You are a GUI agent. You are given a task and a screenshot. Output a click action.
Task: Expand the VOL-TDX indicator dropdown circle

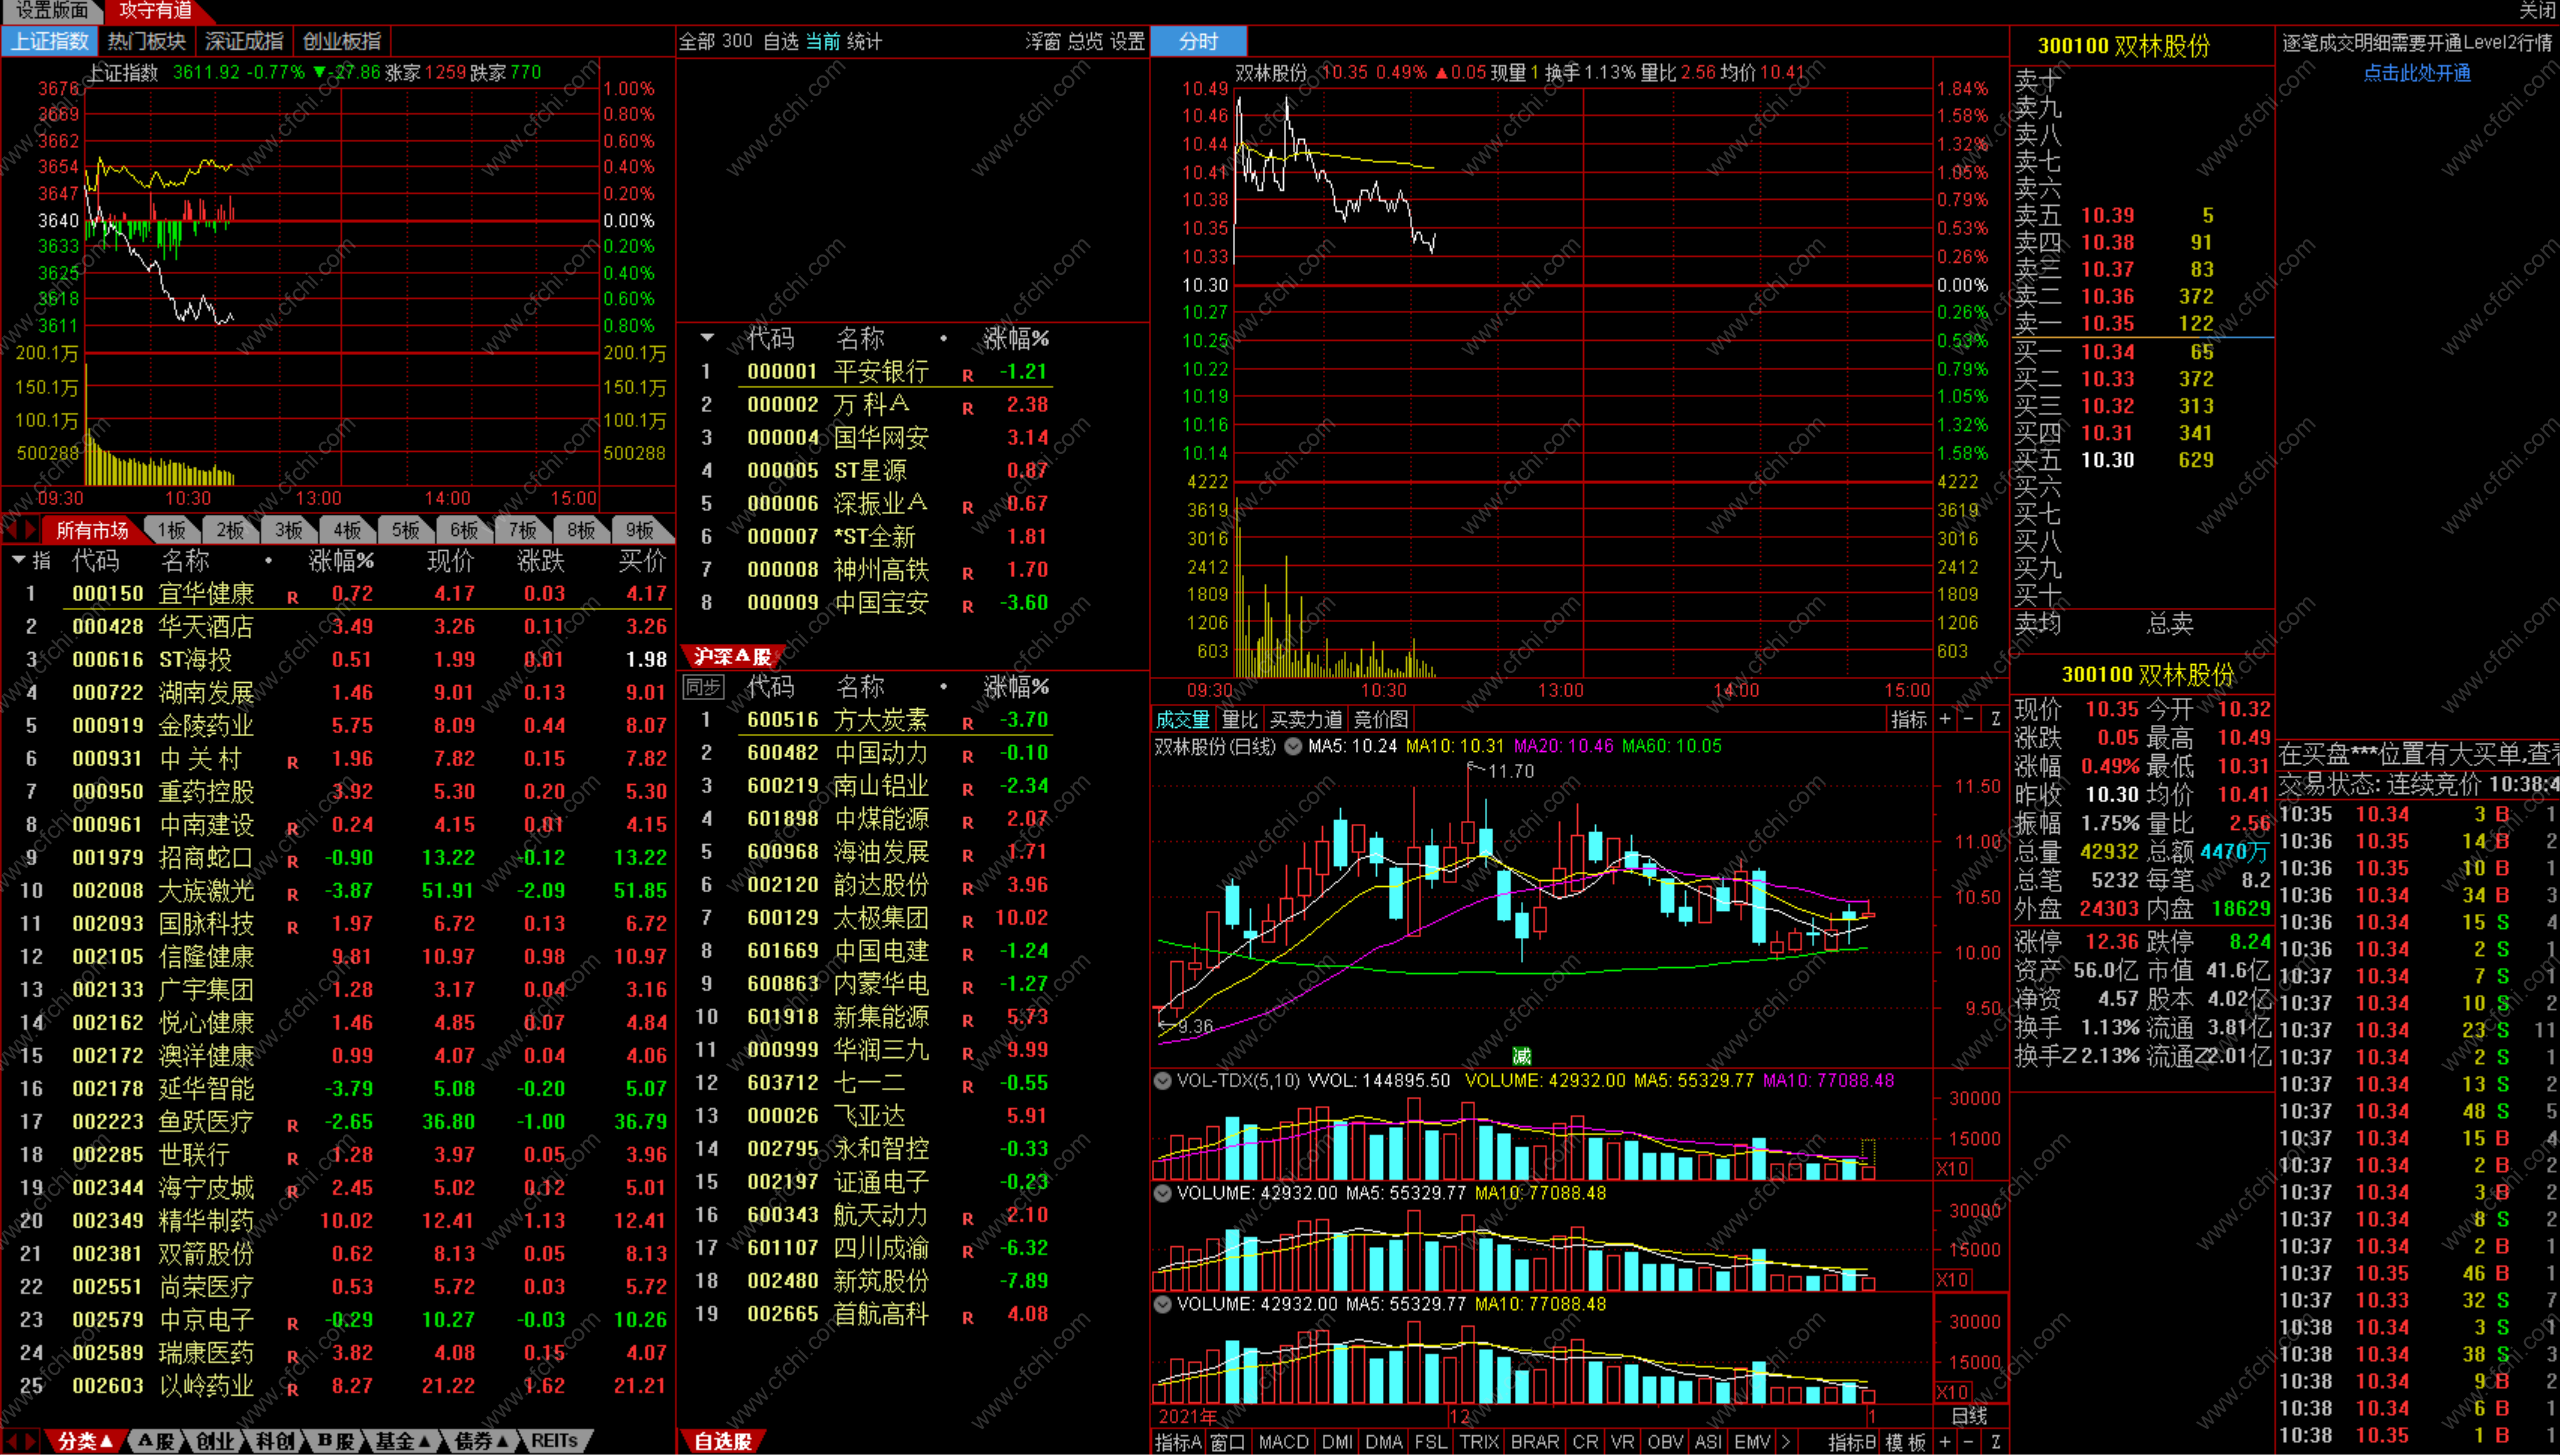click(x=1162, y=1080)
